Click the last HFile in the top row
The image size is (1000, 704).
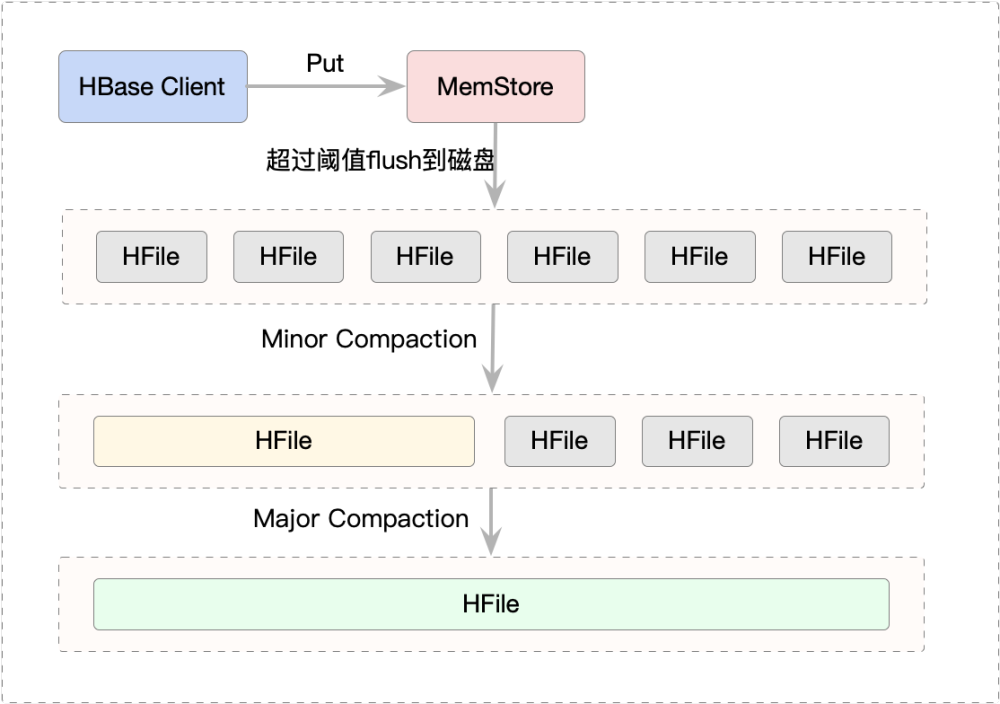point(836,257)
